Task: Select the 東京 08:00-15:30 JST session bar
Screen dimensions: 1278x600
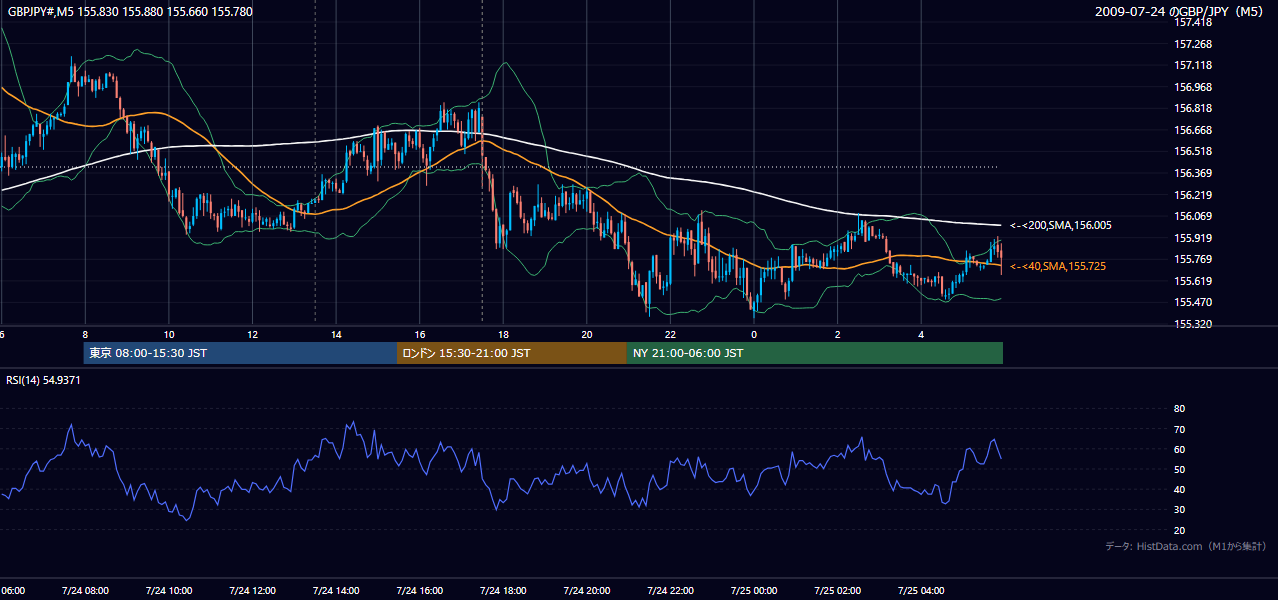Action: click(240, 353)
